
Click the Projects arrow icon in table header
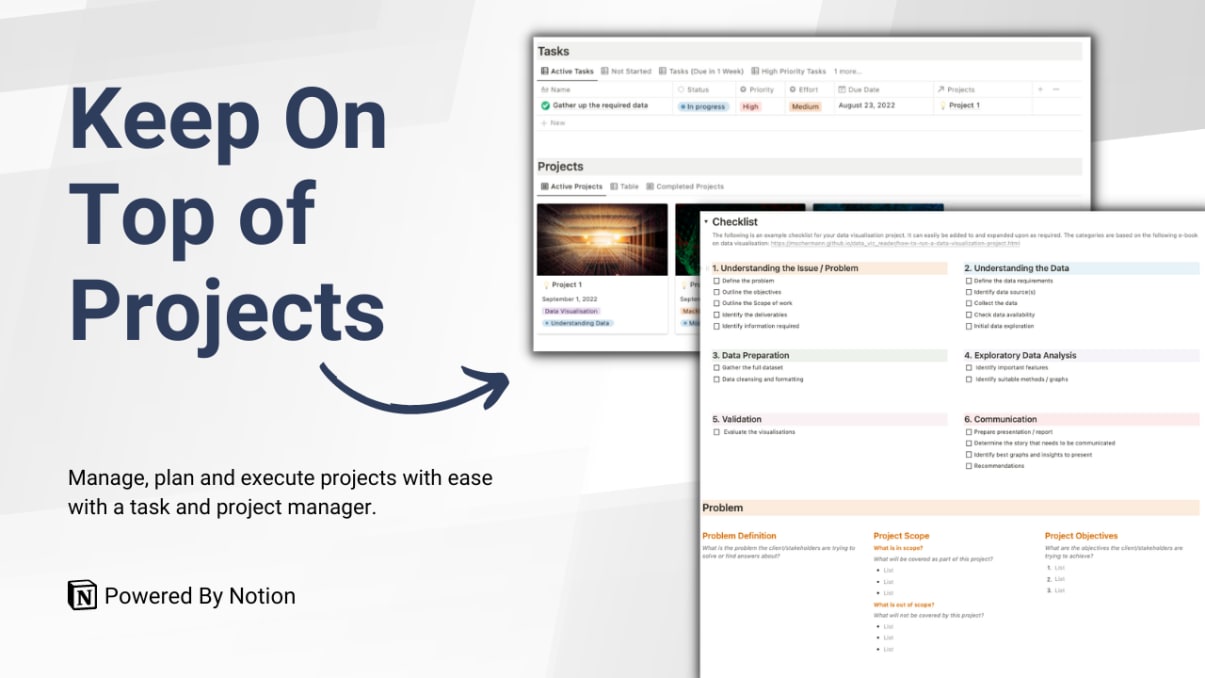(x=941, y=88)
